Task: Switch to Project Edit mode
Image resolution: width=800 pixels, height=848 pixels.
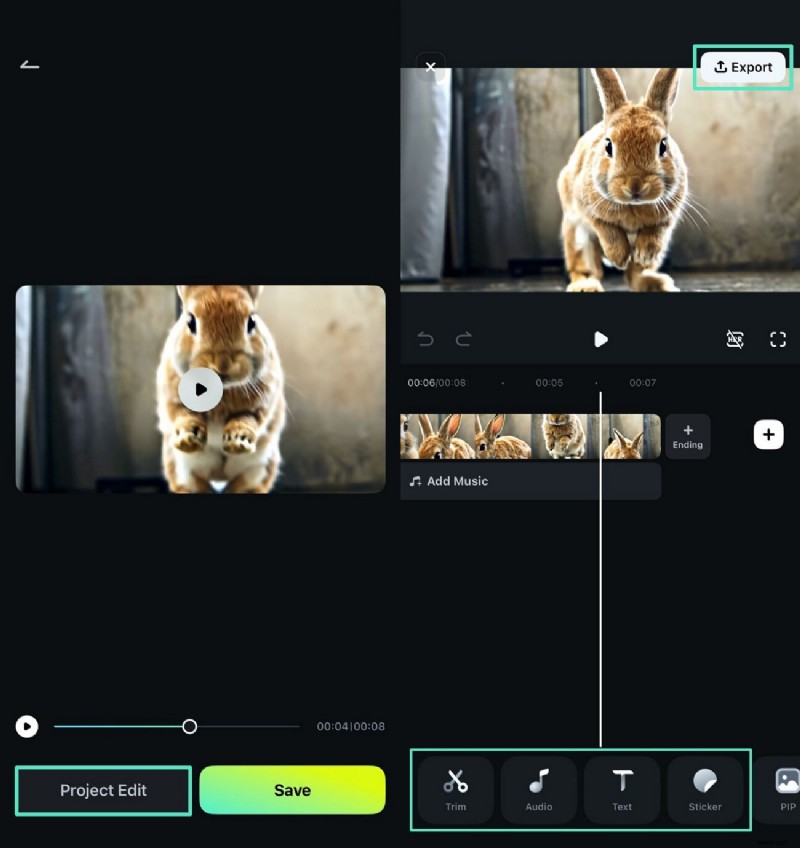Action: [x=103, y=790]
